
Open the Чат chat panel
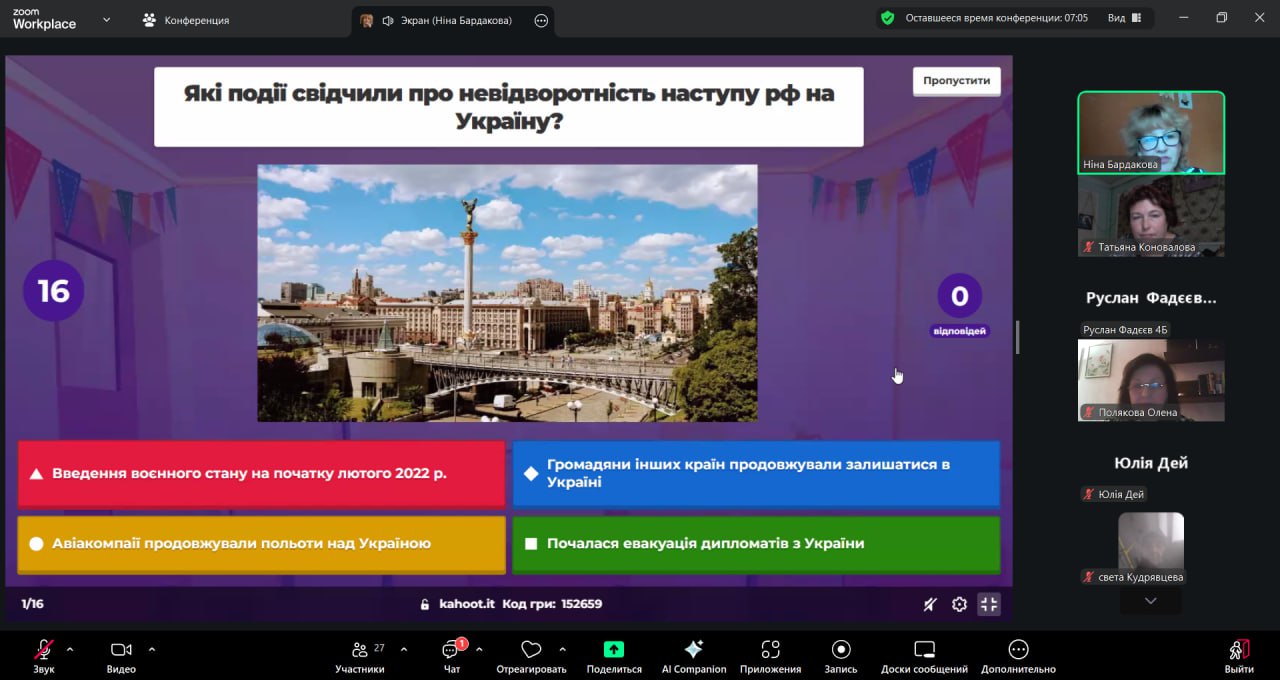click(451, 650)
